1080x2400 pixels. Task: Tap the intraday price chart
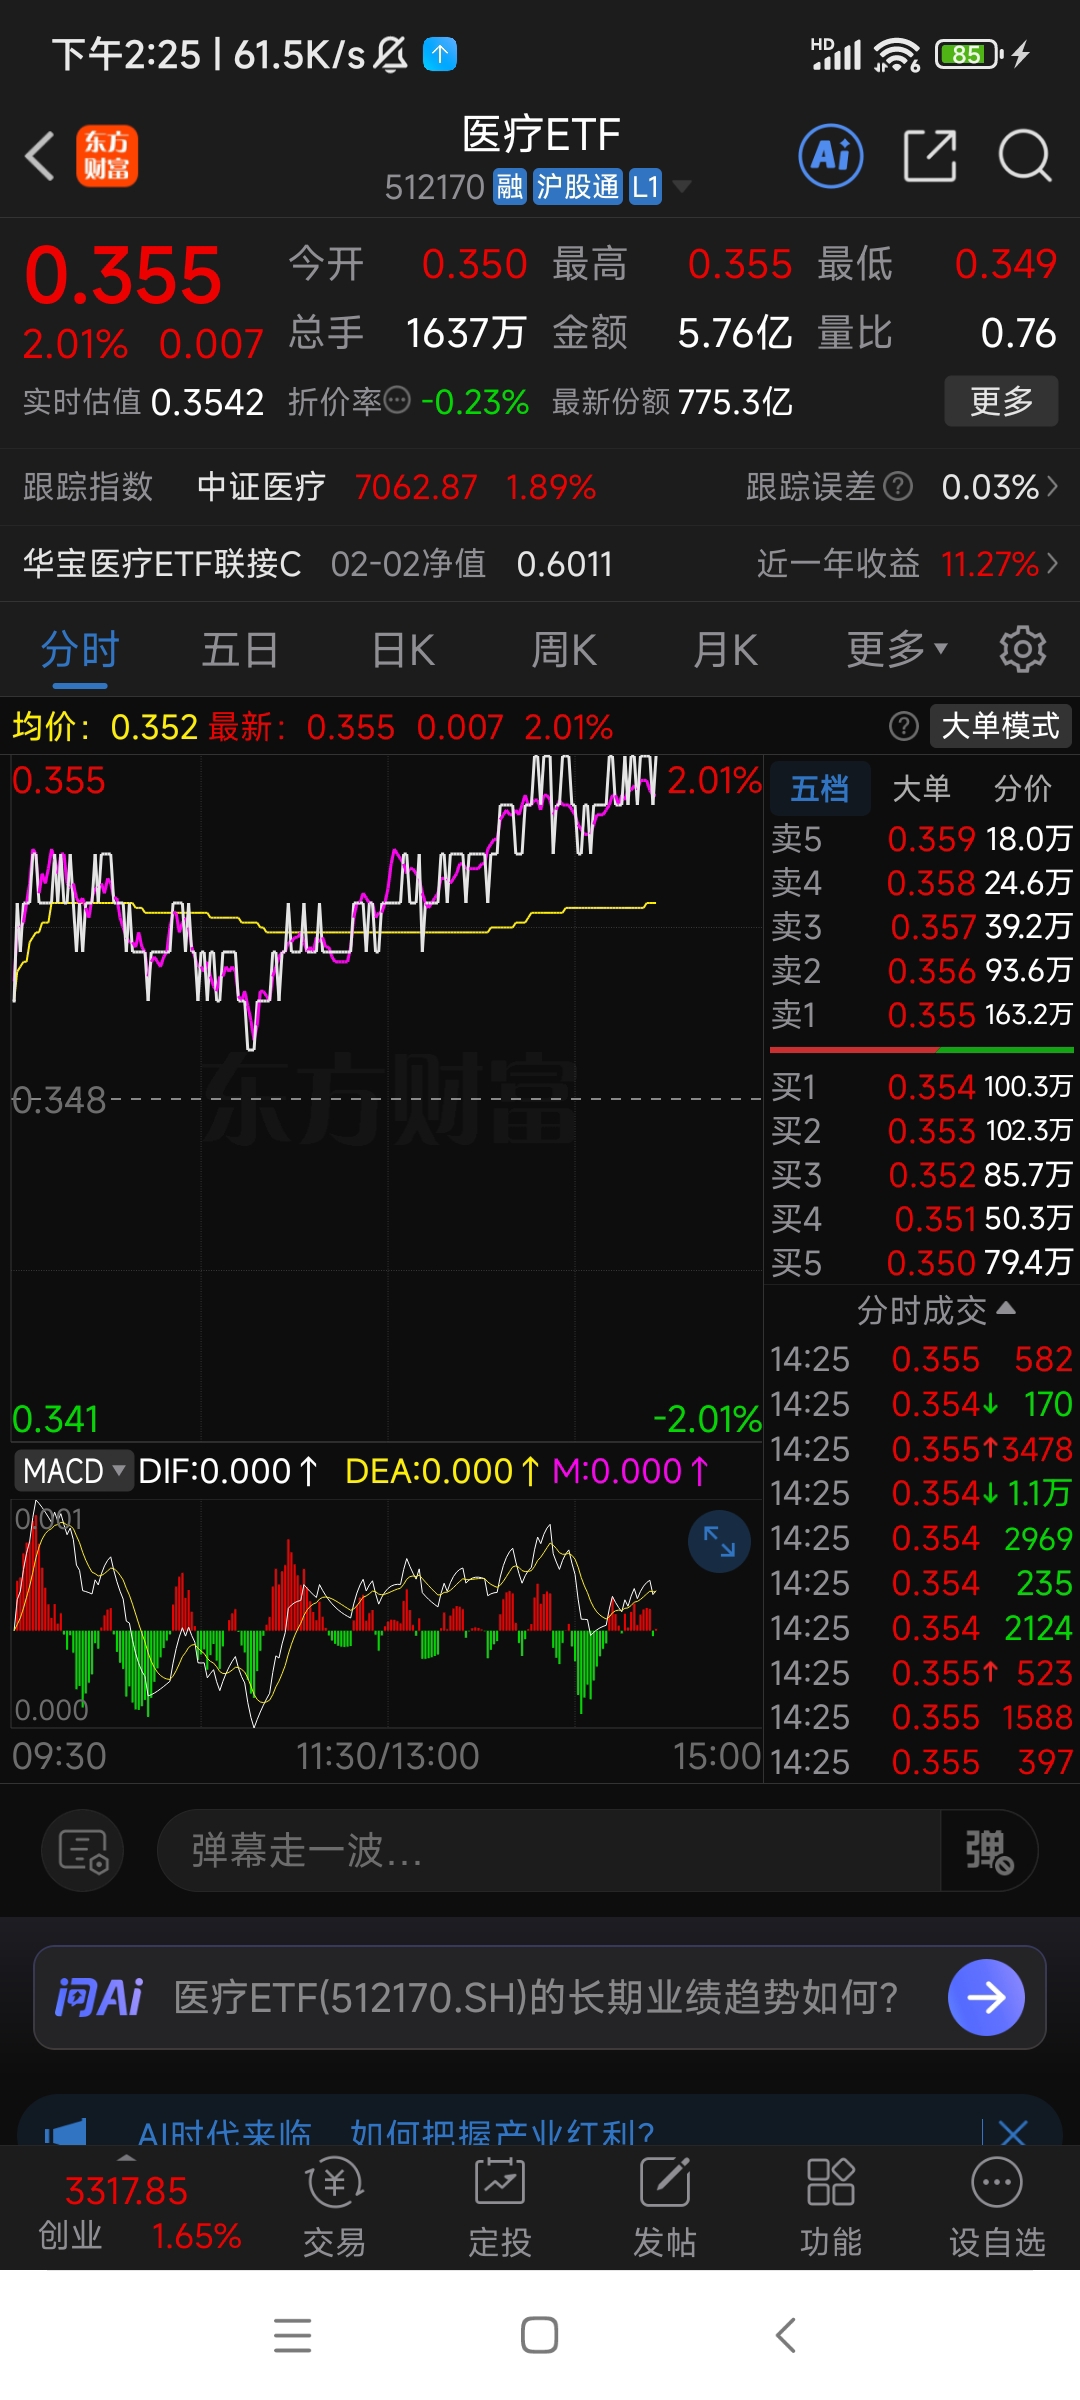click(387, 1097)
